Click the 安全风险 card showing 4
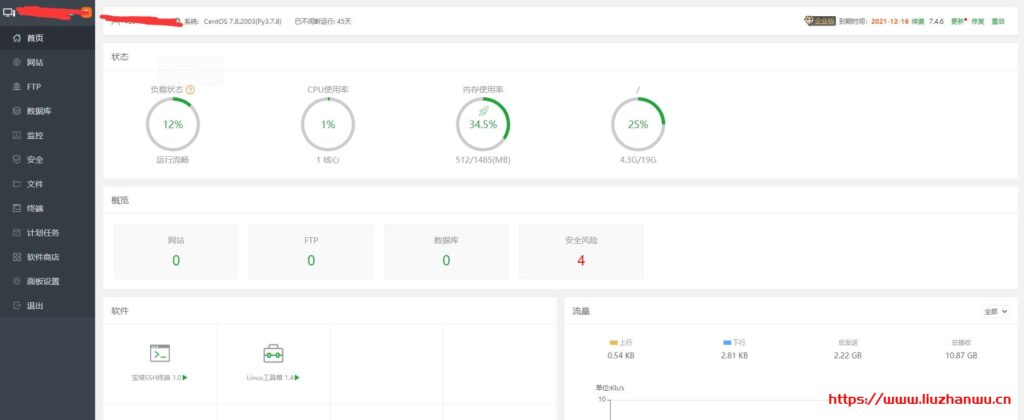 click(580, 251)
